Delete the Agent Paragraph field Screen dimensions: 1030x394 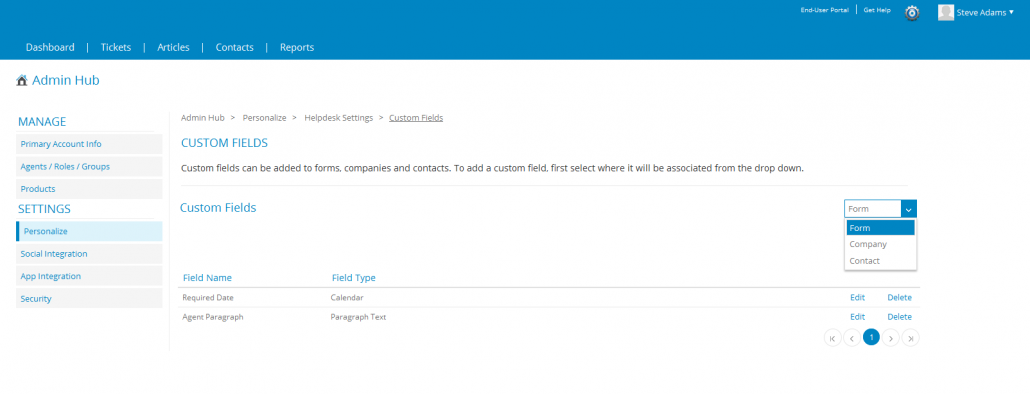point(899,317)
